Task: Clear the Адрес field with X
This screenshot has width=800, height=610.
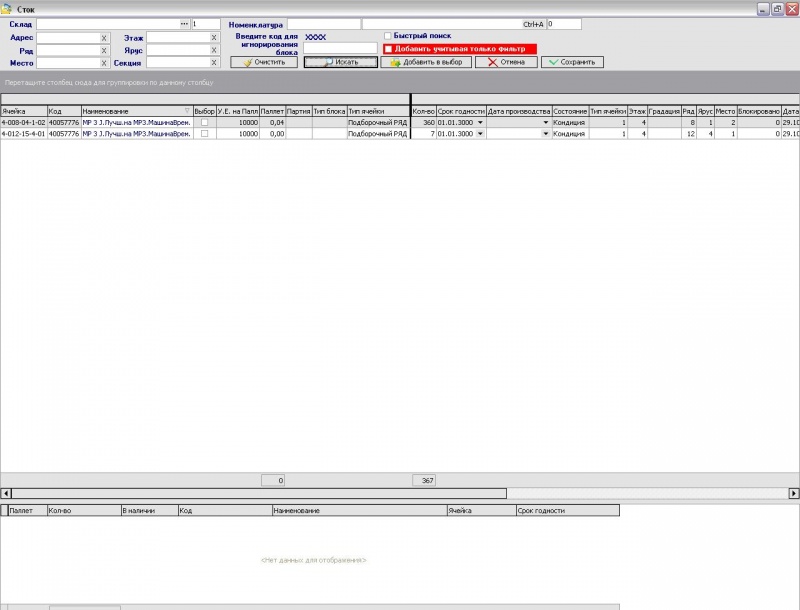Action: [104, 37]
